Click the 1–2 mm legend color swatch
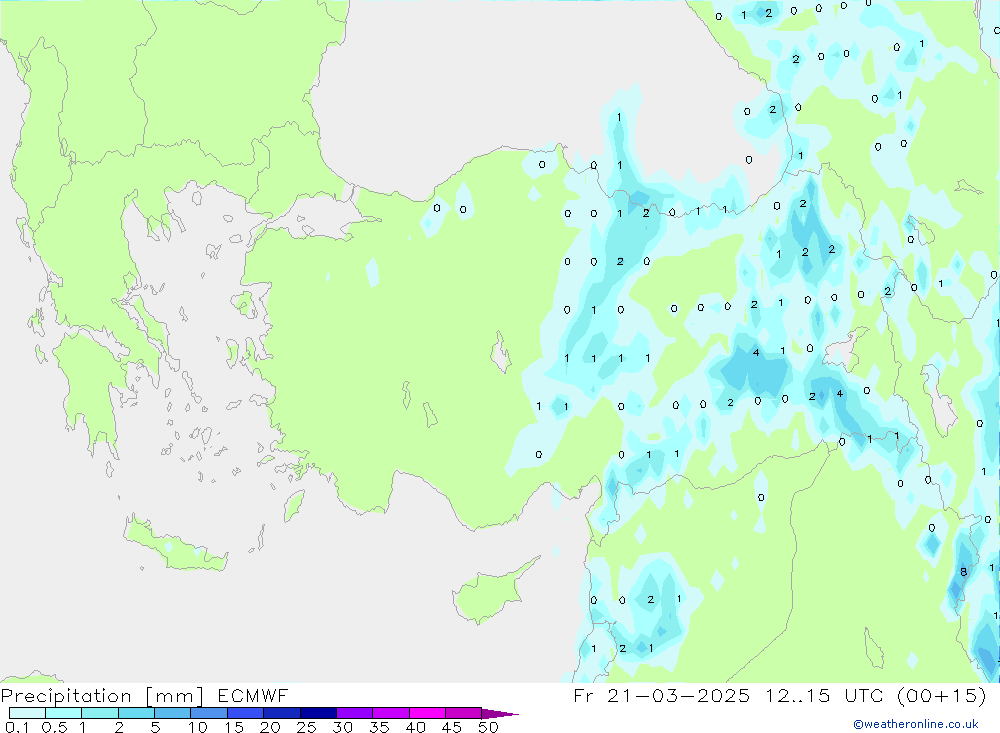Screen dimensions: 1000x733 click(100, 713)
